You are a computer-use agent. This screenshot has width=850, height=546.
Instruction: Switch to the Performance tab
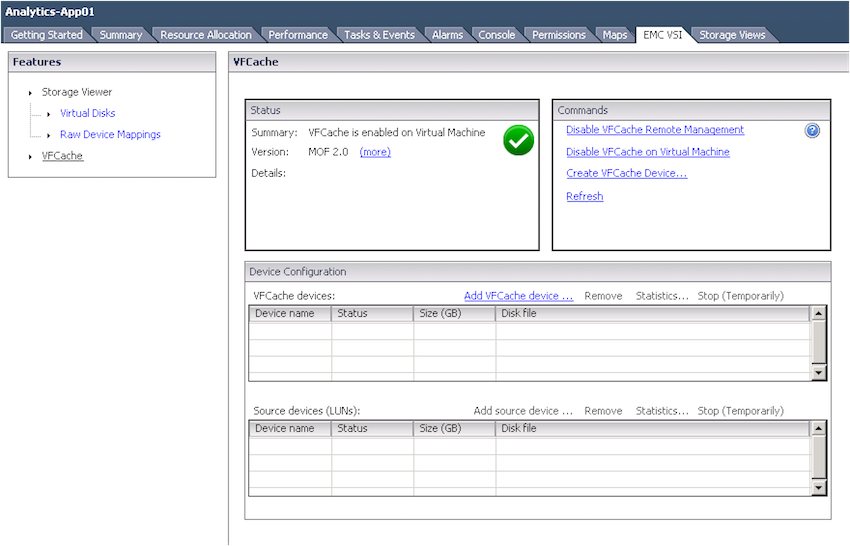[298, 35]
